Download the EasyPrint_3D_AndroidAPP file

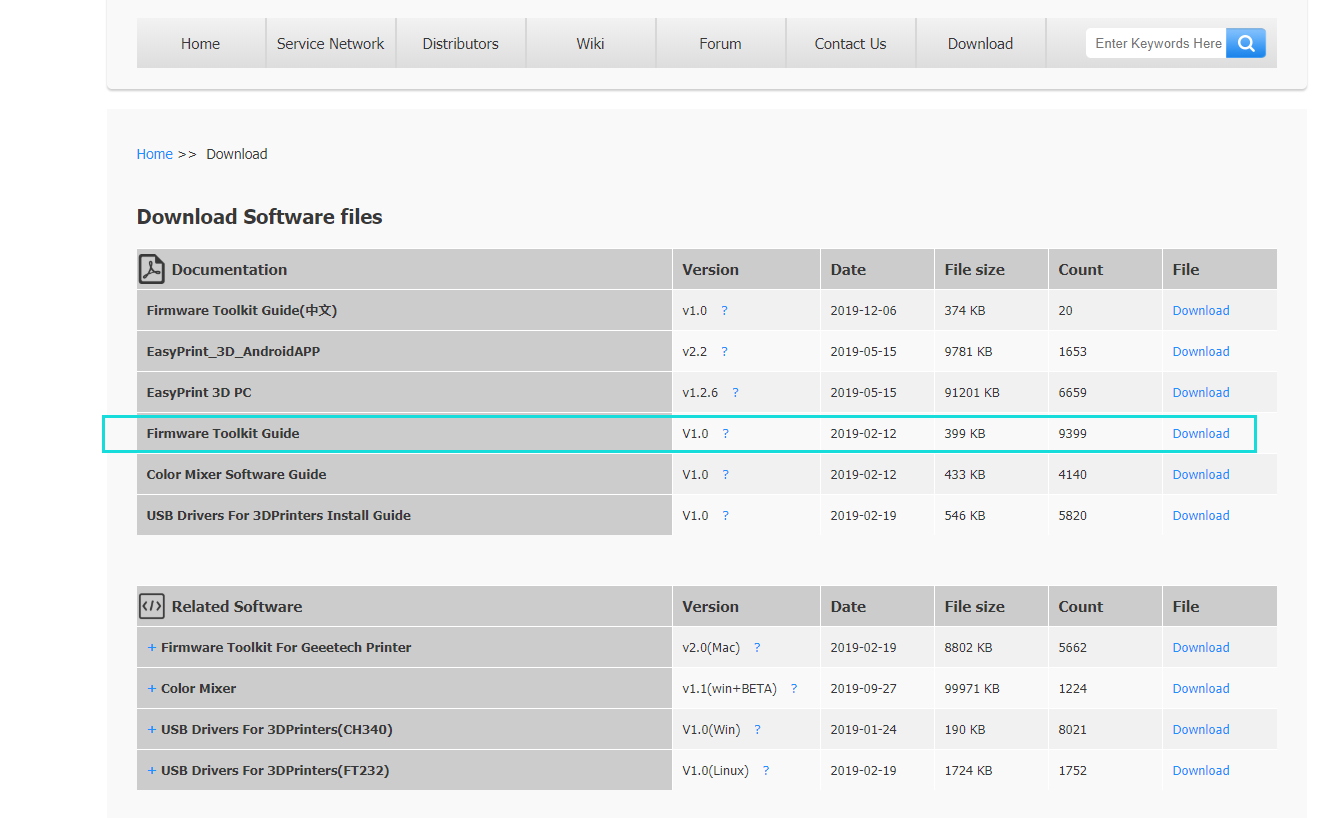click(x=1200, y=352)
